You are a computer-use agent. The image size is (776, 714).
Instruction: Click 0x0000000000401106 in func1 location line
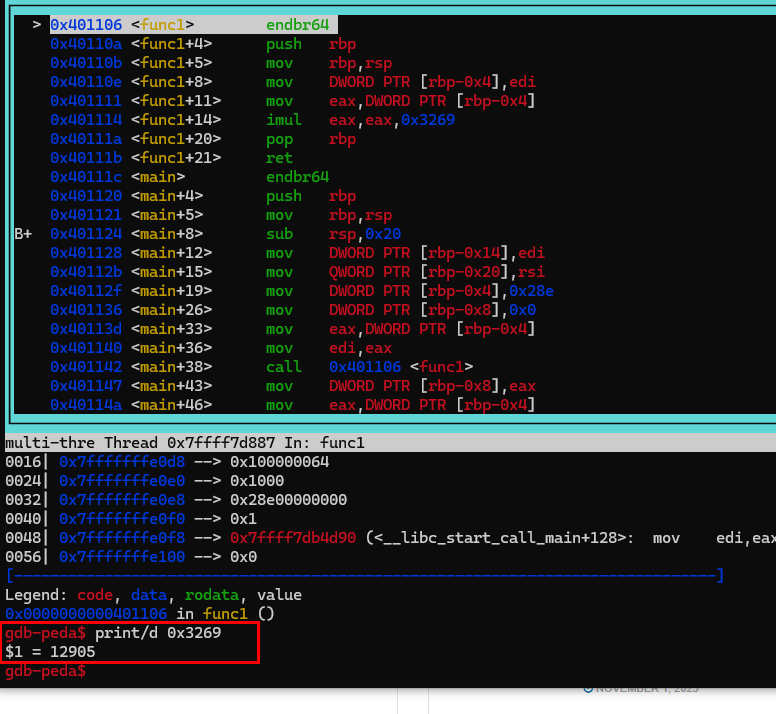click(x=86, y=614)
